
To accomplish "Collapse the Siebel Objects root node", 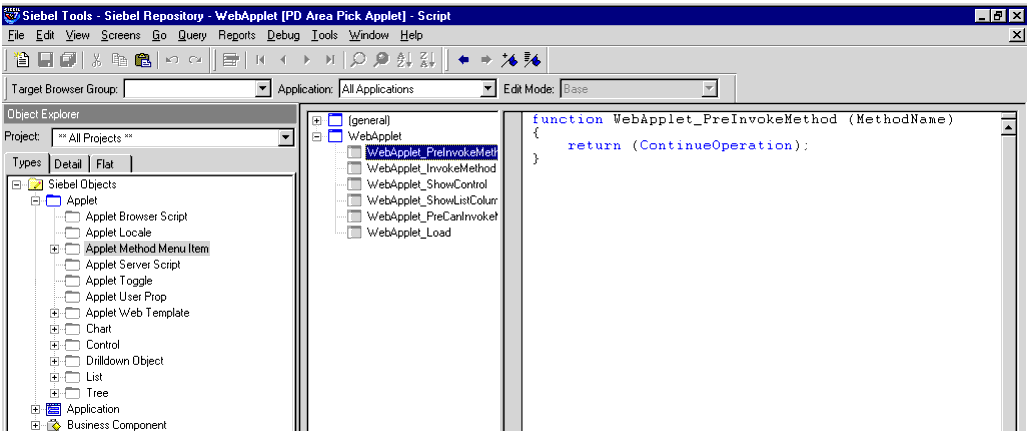I will [x=16, y=184].
